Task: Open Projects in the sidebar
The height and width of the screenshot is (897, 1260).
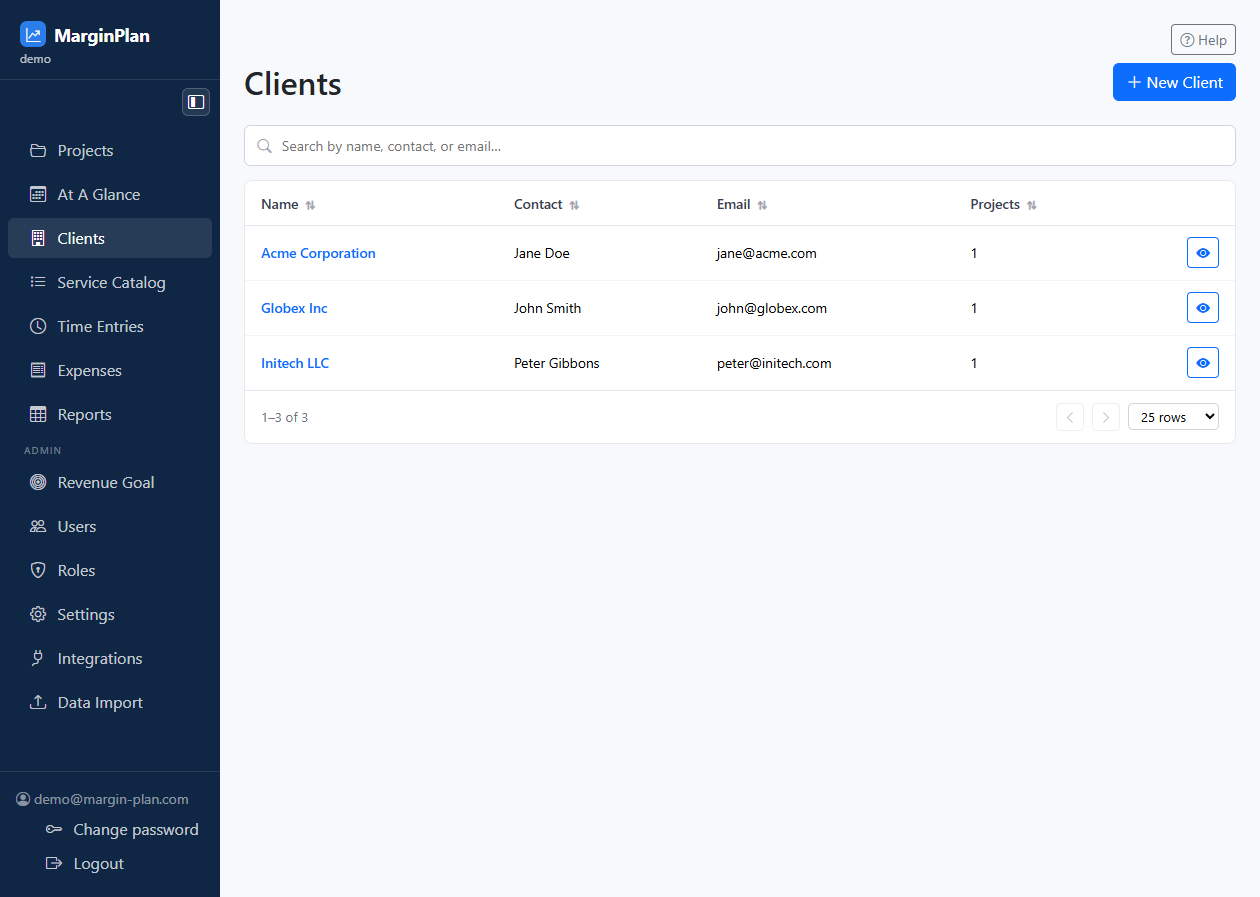Action: click(110, 151)
